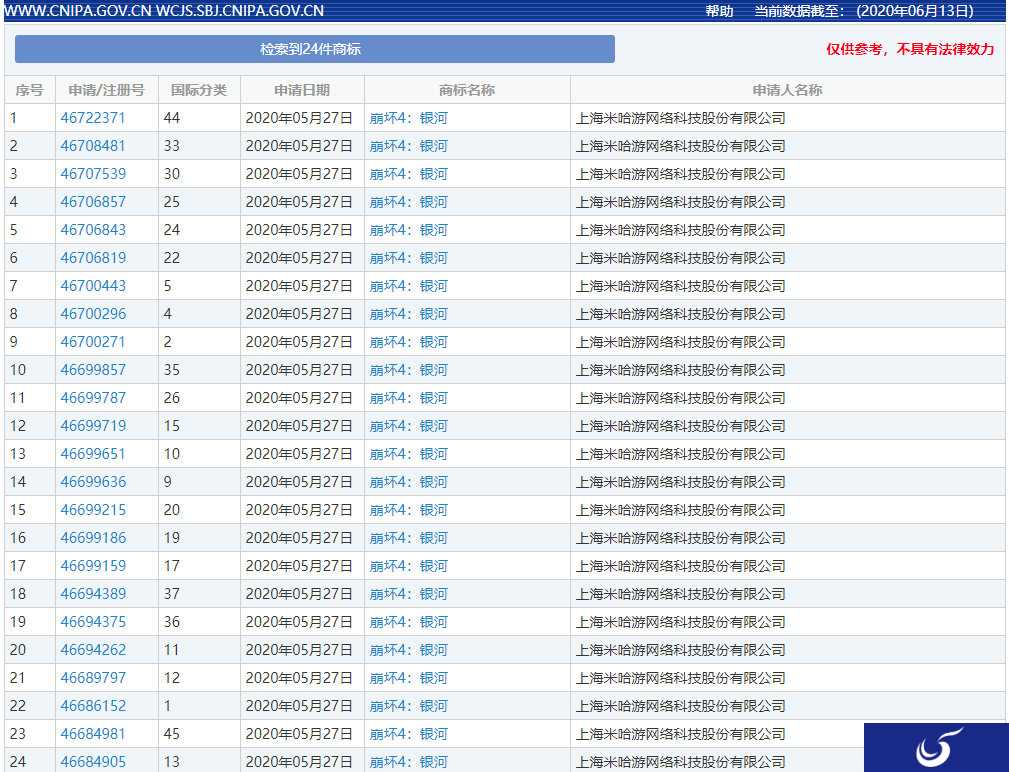
Task: Open trademark name link in row 18
Action: point(408,594)
